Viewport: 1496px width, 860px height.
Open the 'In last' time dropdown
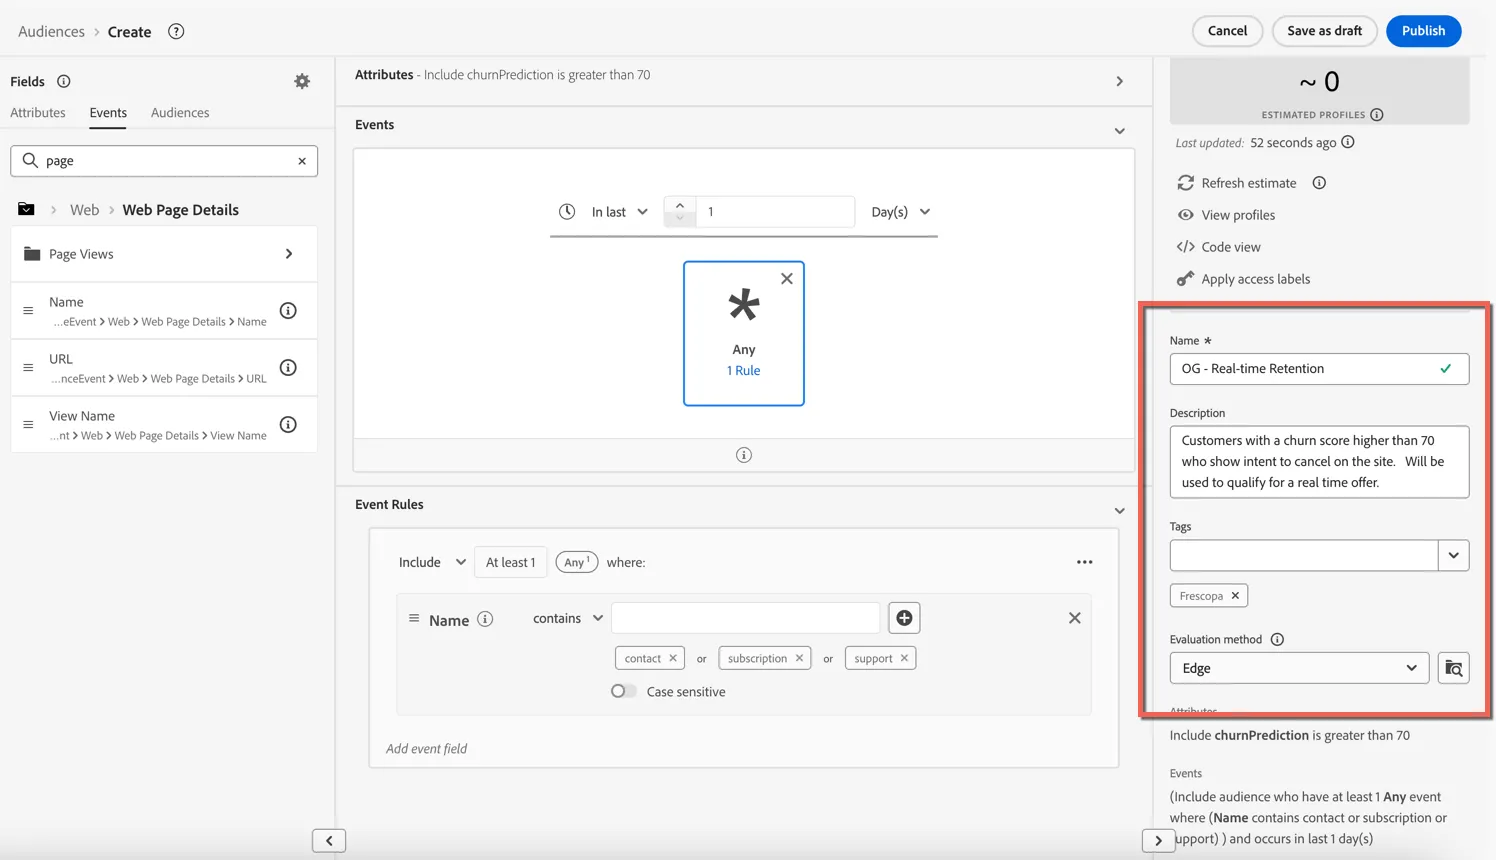(x=620, y=212)
